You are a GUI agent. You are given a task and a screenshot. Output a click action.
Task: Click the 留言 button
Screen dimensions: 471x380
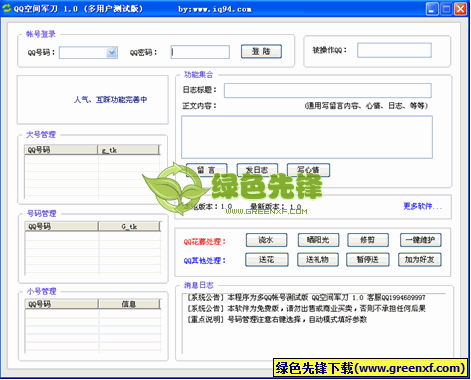coord(207,170)
